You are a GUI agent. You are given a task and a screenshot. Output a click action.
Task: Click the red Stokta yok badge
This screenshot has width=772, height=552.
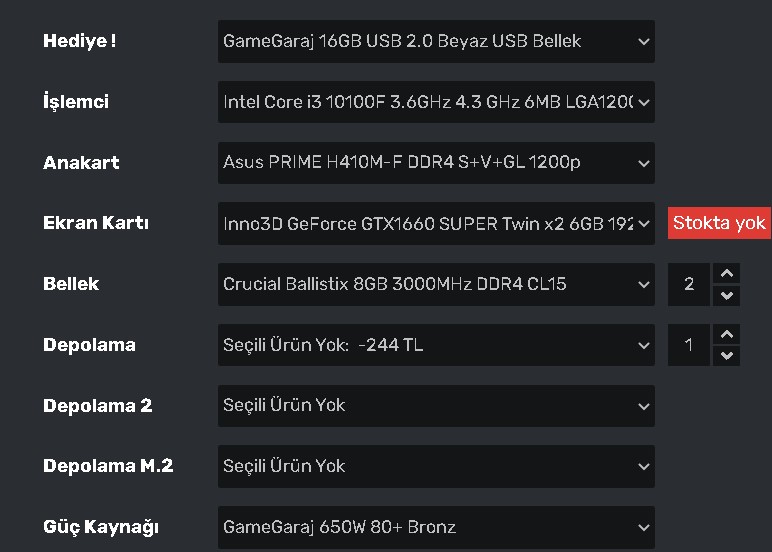click(x=719, y=223)
